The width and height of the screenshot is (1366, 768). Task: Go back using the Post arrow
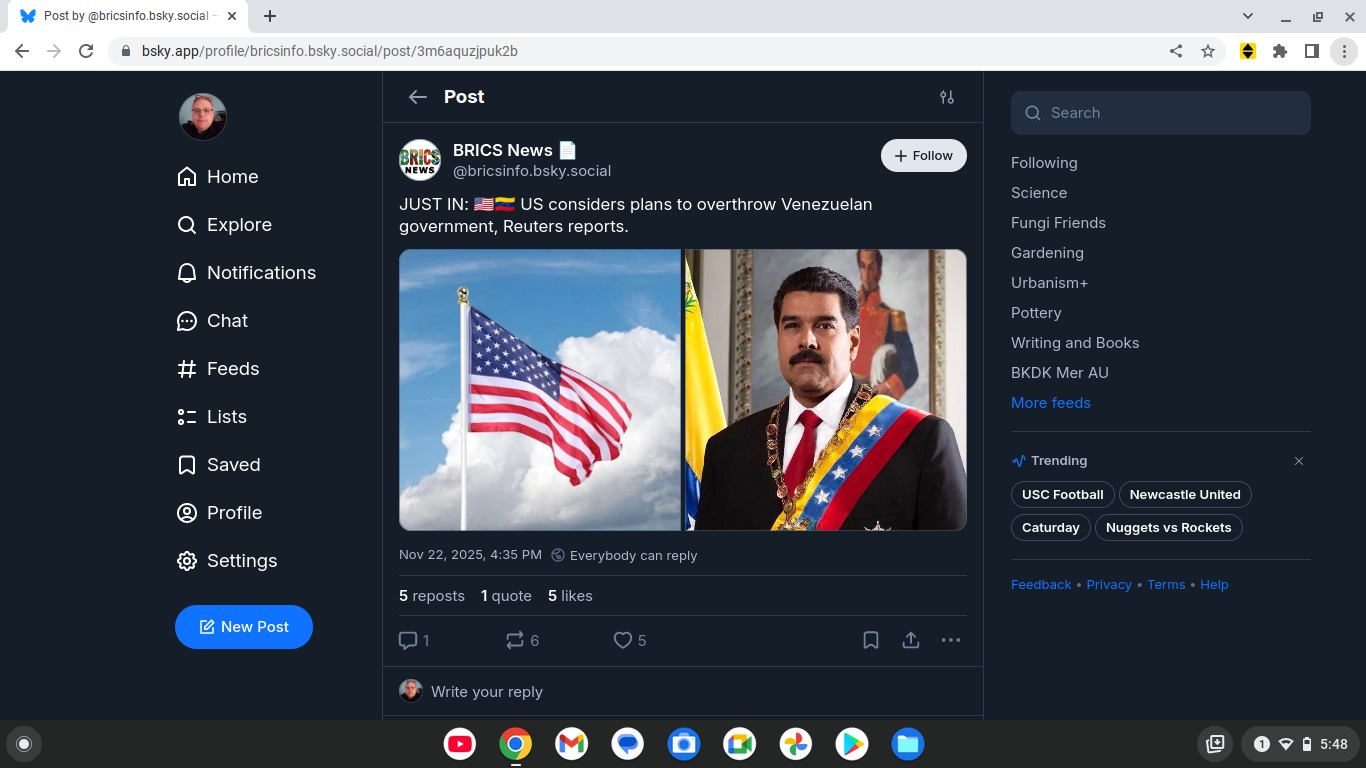418,97
